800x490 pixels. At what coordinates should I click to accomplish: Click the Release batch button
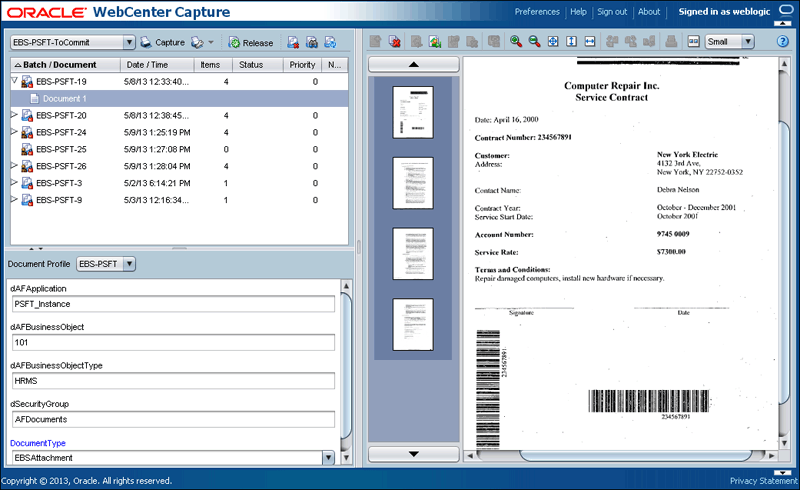[x=251, y=43]
